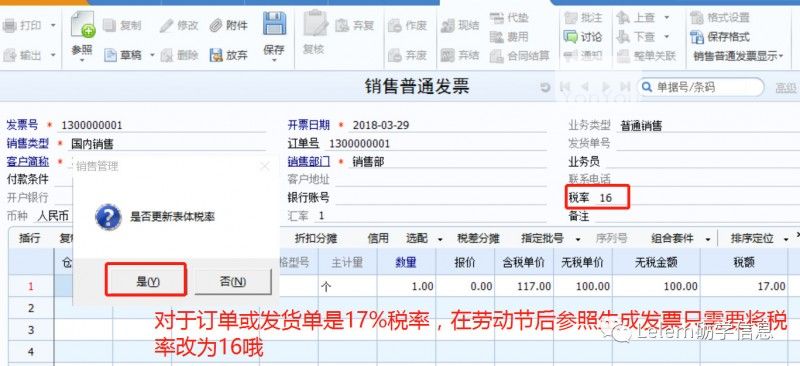Viewport: 800px width, 366px height.
Task: Click the 讨论 discussion icon
Action: coord(570,37)
